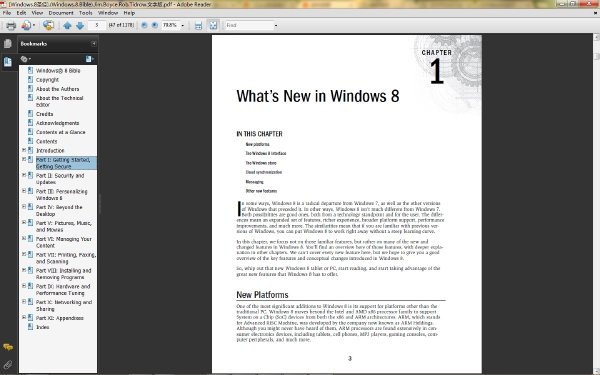The width and height of the screenshot is (600, 375).
Task: Click the bookmark icon beside Credits
Action: point(30,114)
